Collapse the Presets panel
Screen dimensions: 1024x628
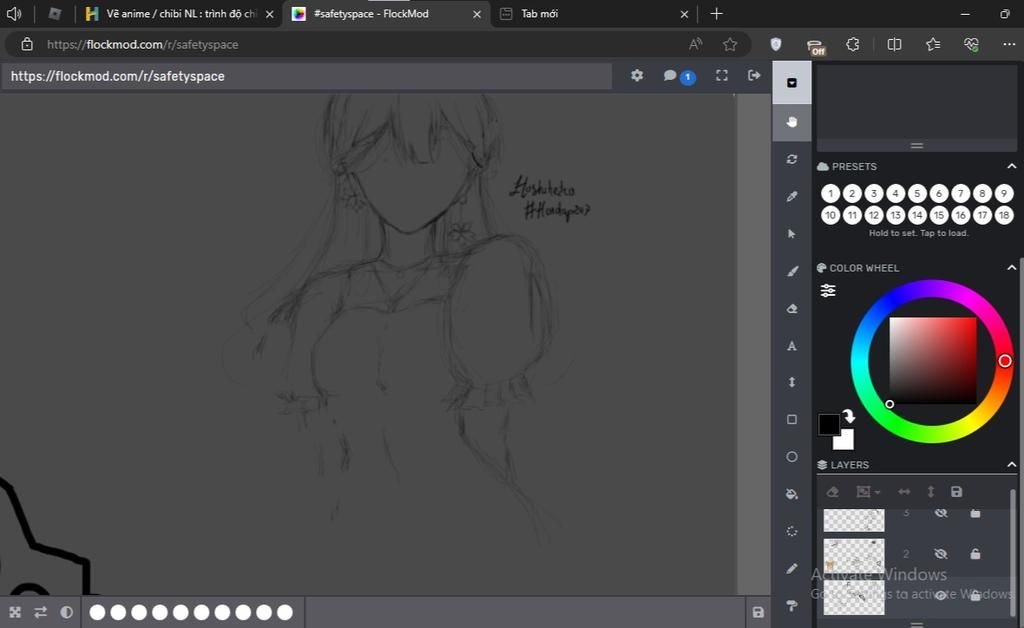[1012, 166]
